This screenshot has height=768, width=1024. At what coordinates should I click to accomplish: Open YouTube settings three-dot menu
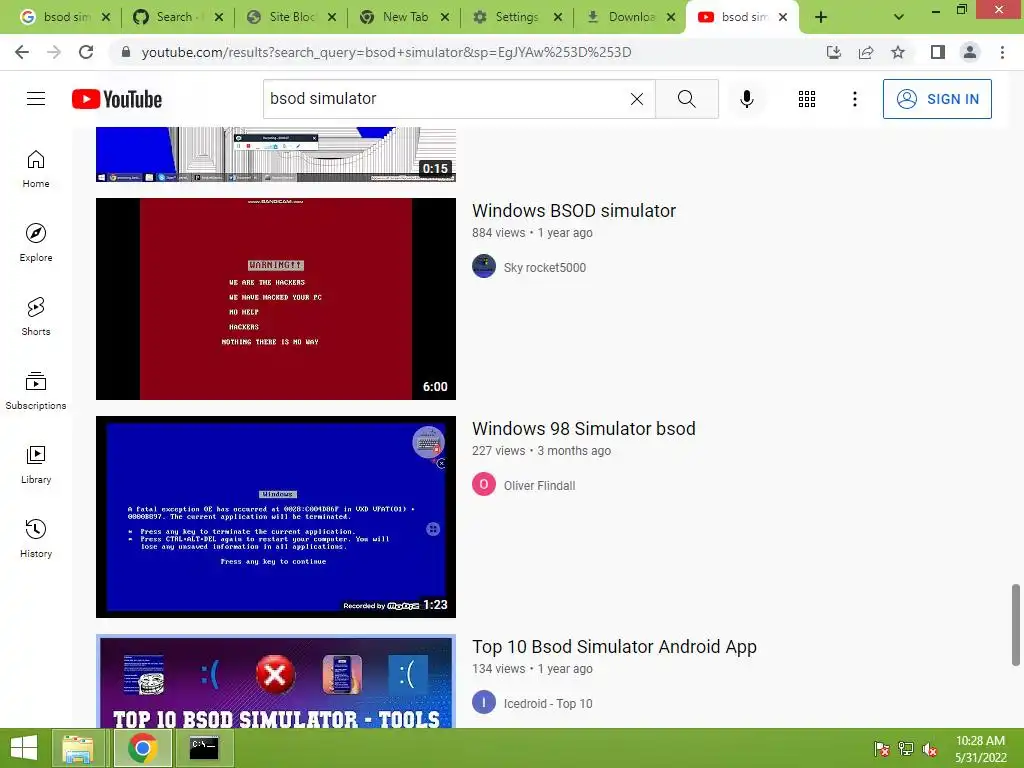click(855, 99)
